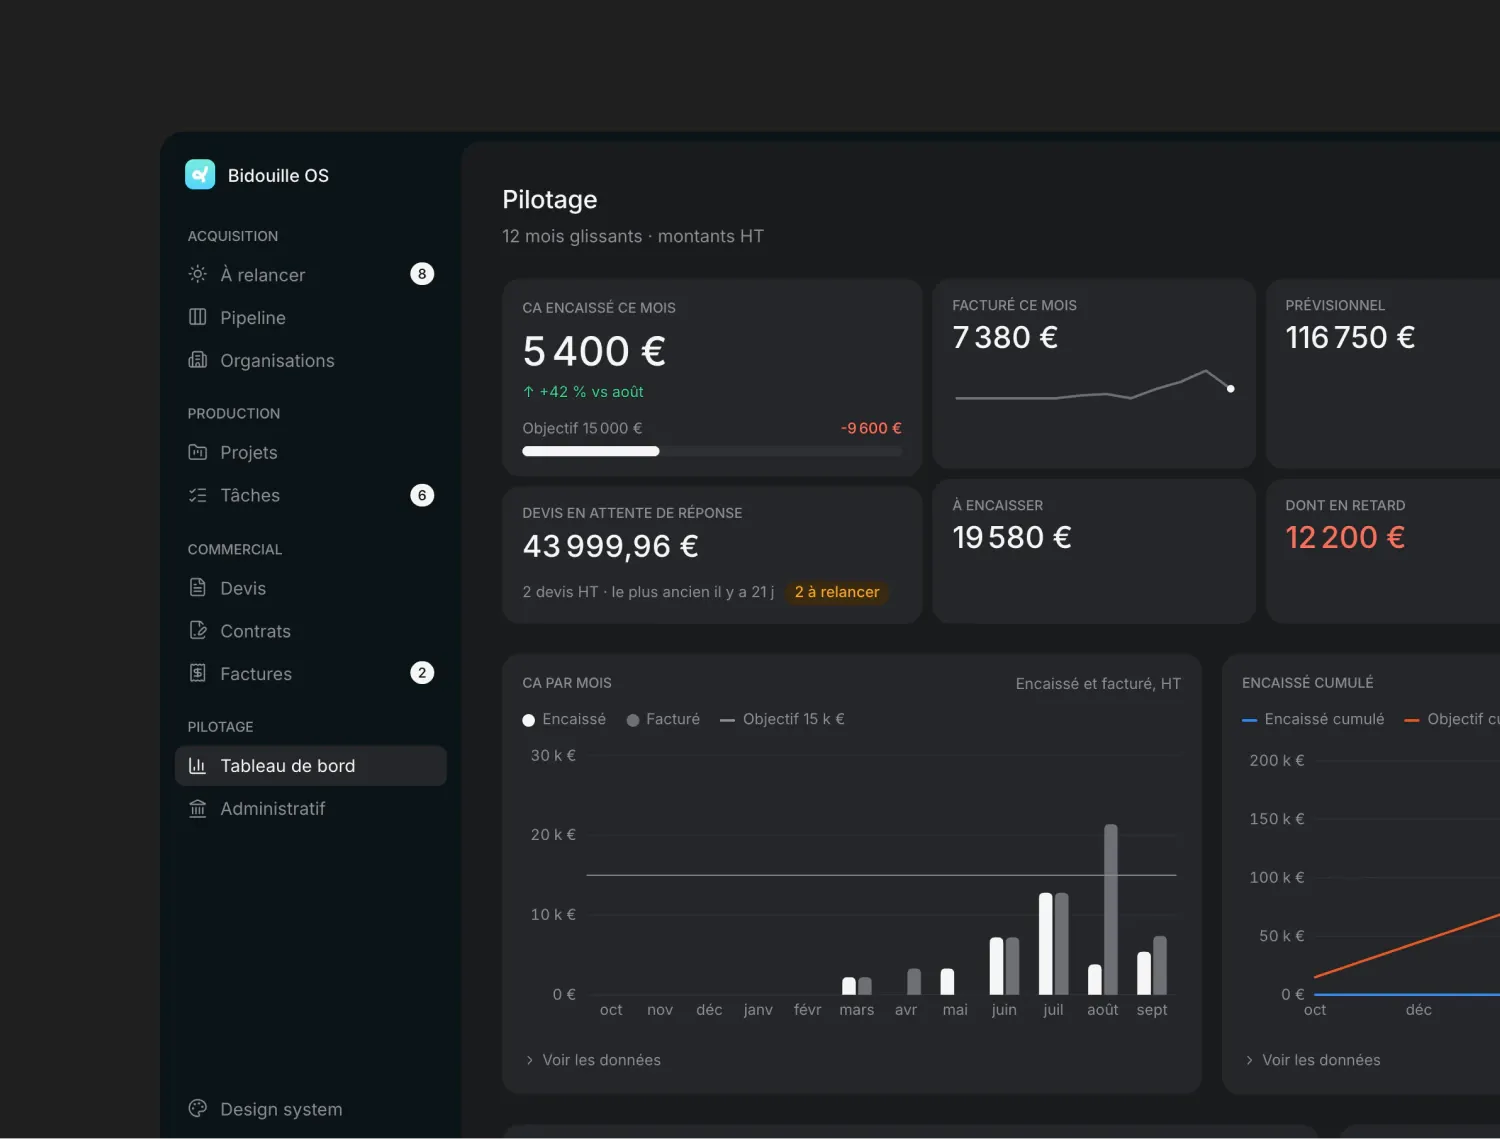
Task: Go to Contrats
Action: tap(311, 631)
